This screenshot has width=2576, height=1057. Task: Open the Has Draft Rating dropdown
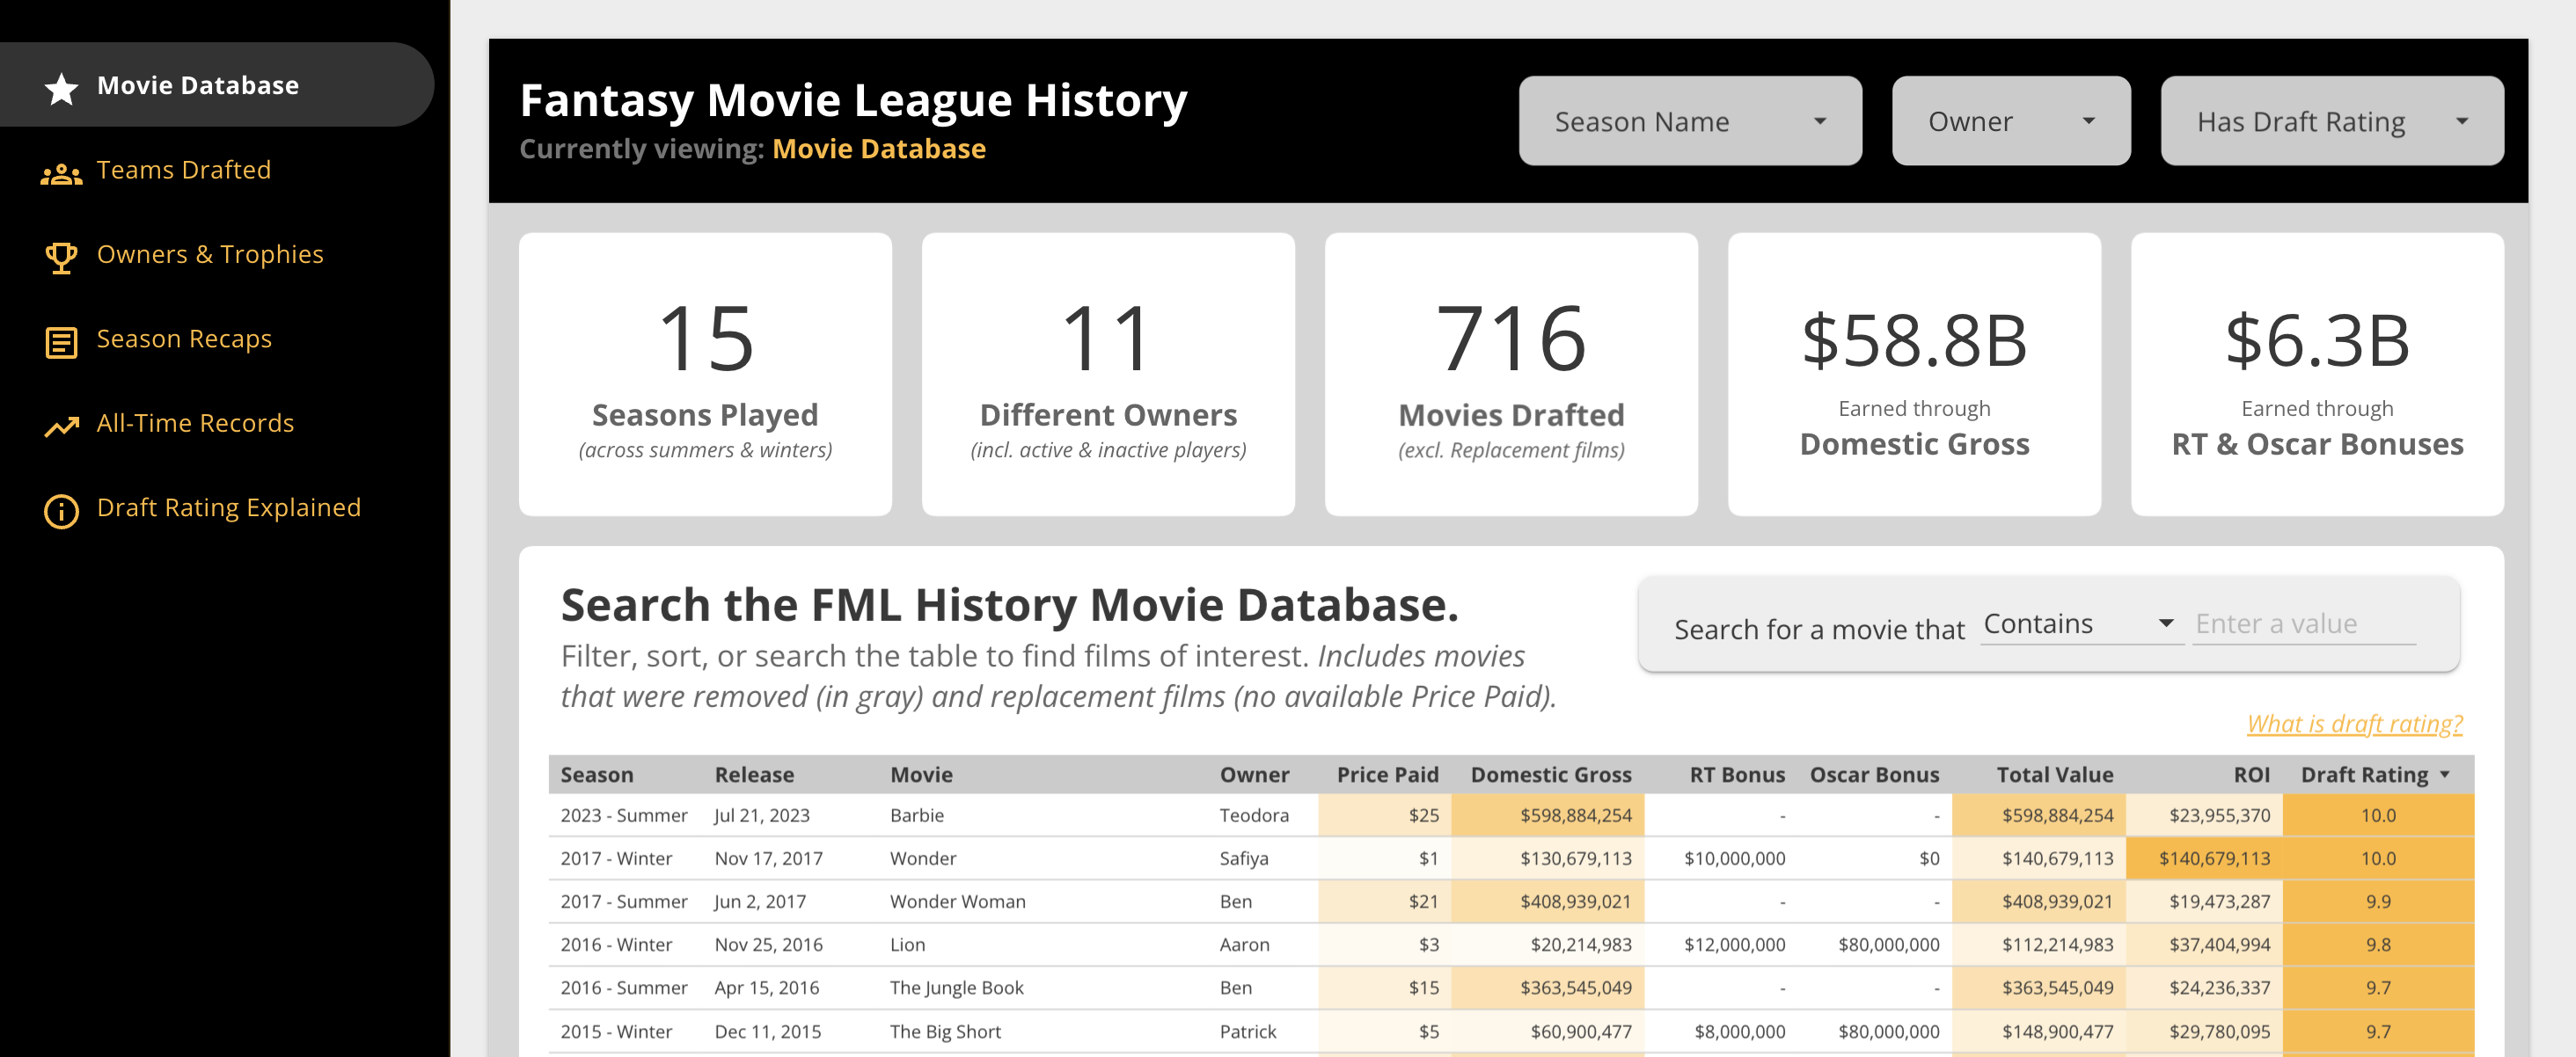(x=2332, y=121)
